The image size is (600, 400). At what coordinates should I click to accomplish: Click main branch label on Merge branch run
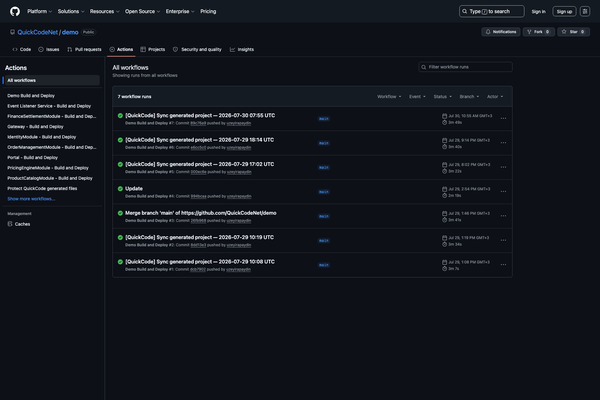click(x=324, y=217)
